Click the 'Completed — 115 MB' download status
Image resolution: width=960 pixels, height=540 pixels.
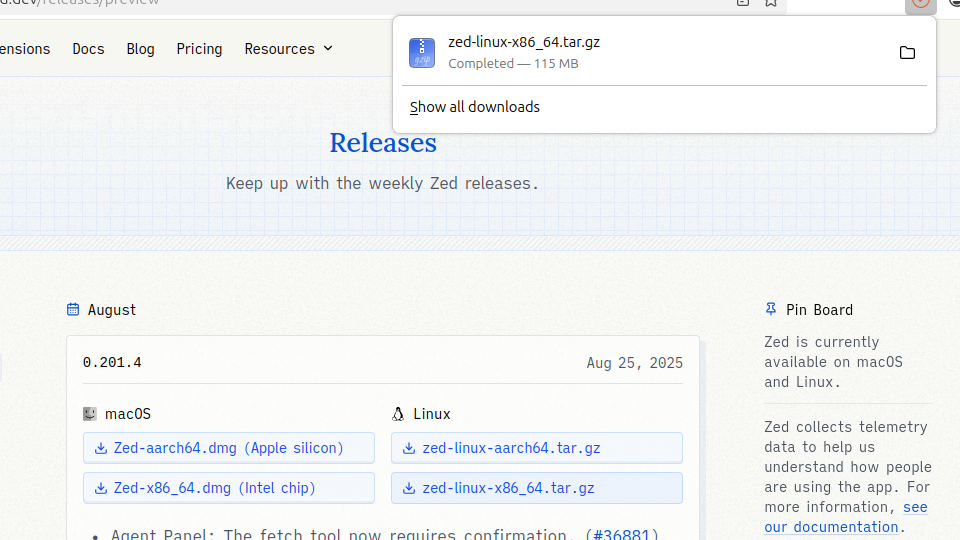(513, 64)
